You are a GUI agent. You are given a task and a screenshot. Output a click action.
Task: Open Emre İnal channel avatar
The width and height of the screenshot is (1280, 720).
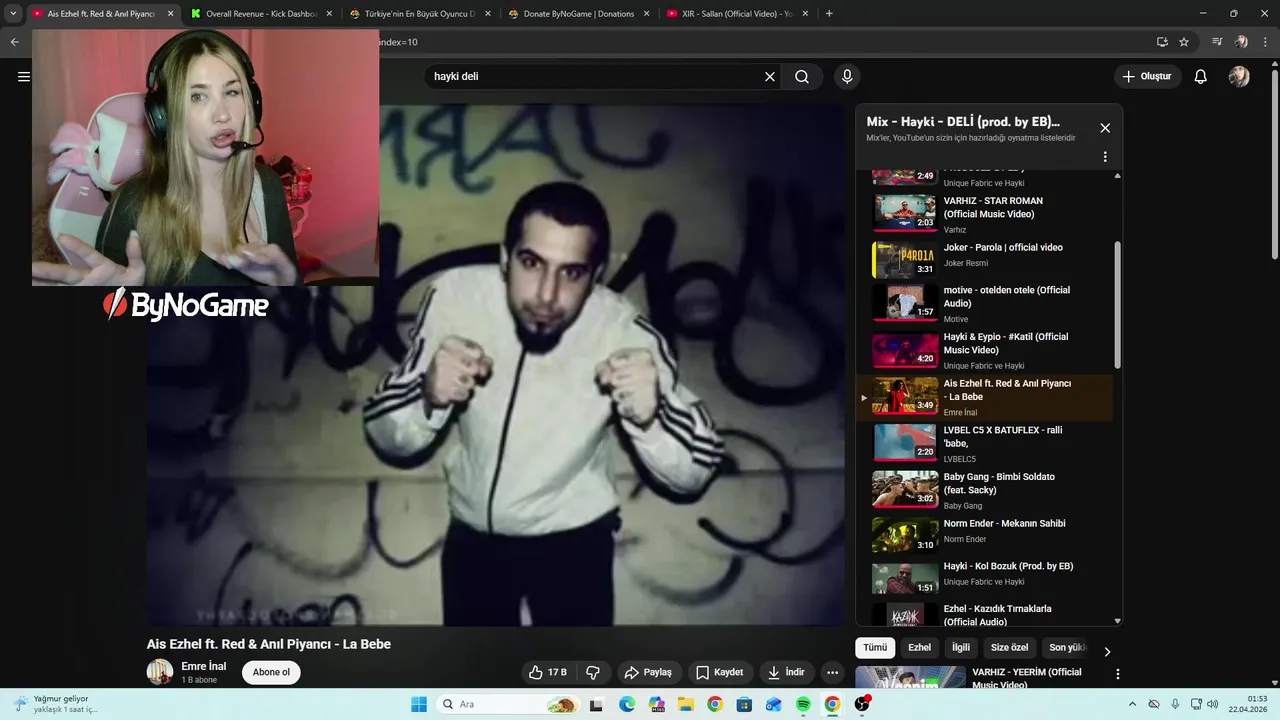pos(160,672)
